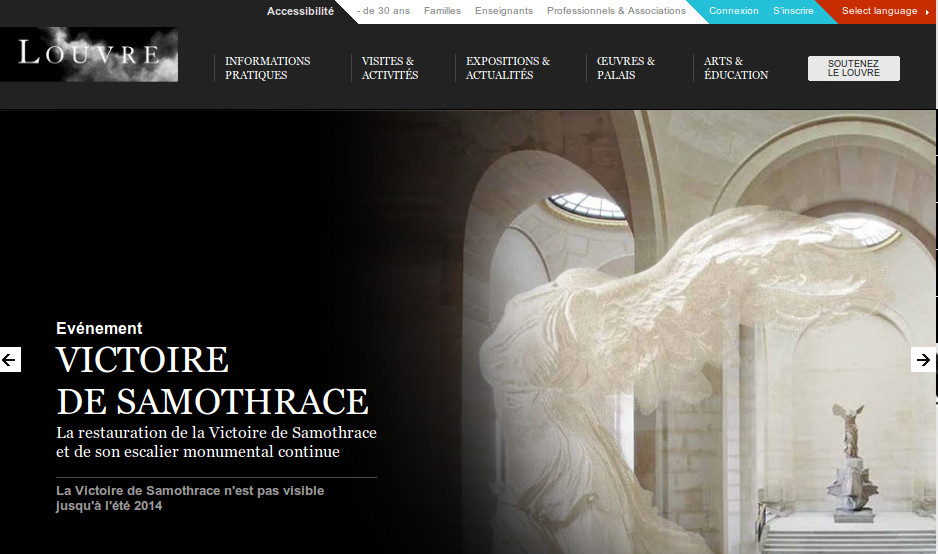Open Accessibilité link

pos(300,11)
